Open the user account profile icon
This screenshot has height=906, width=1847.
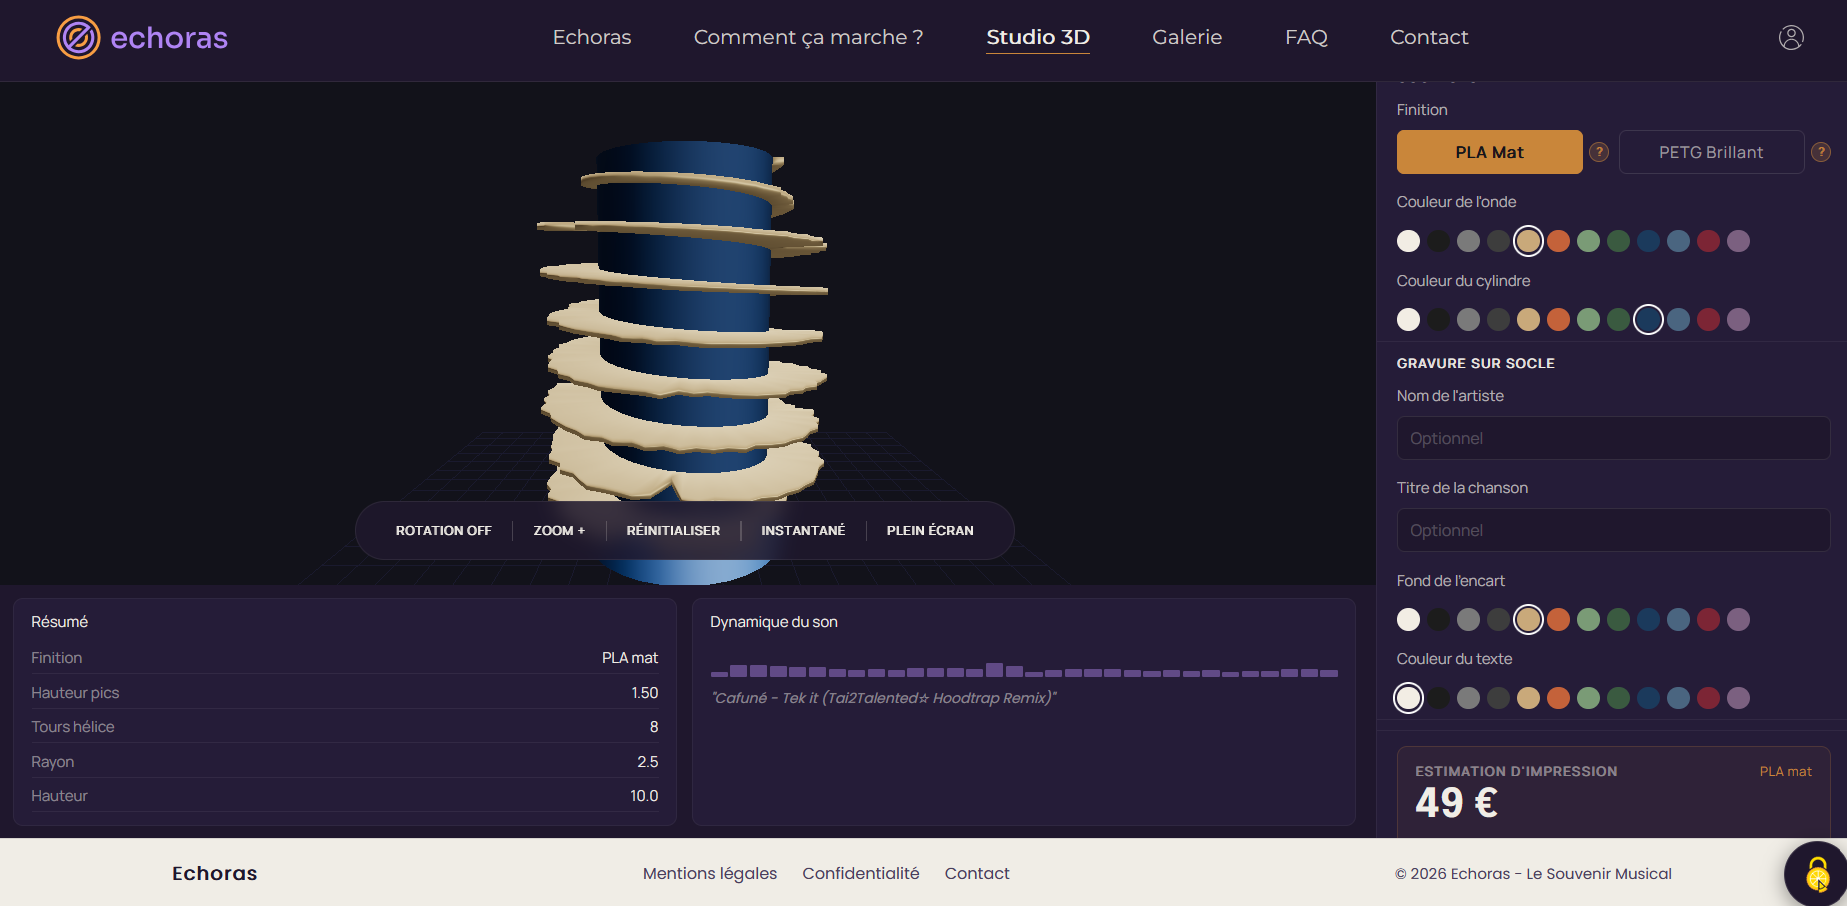click(x=1791, y=37)
